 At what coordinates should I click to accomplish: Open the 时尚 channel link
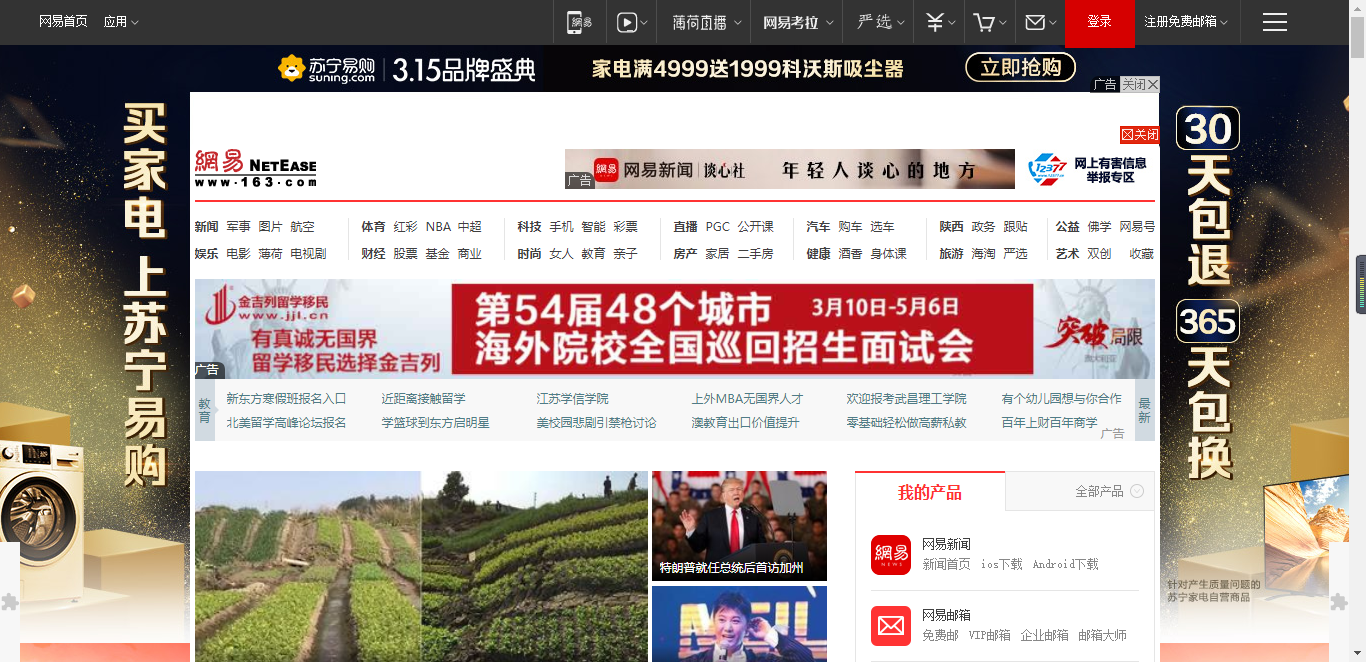529,254
